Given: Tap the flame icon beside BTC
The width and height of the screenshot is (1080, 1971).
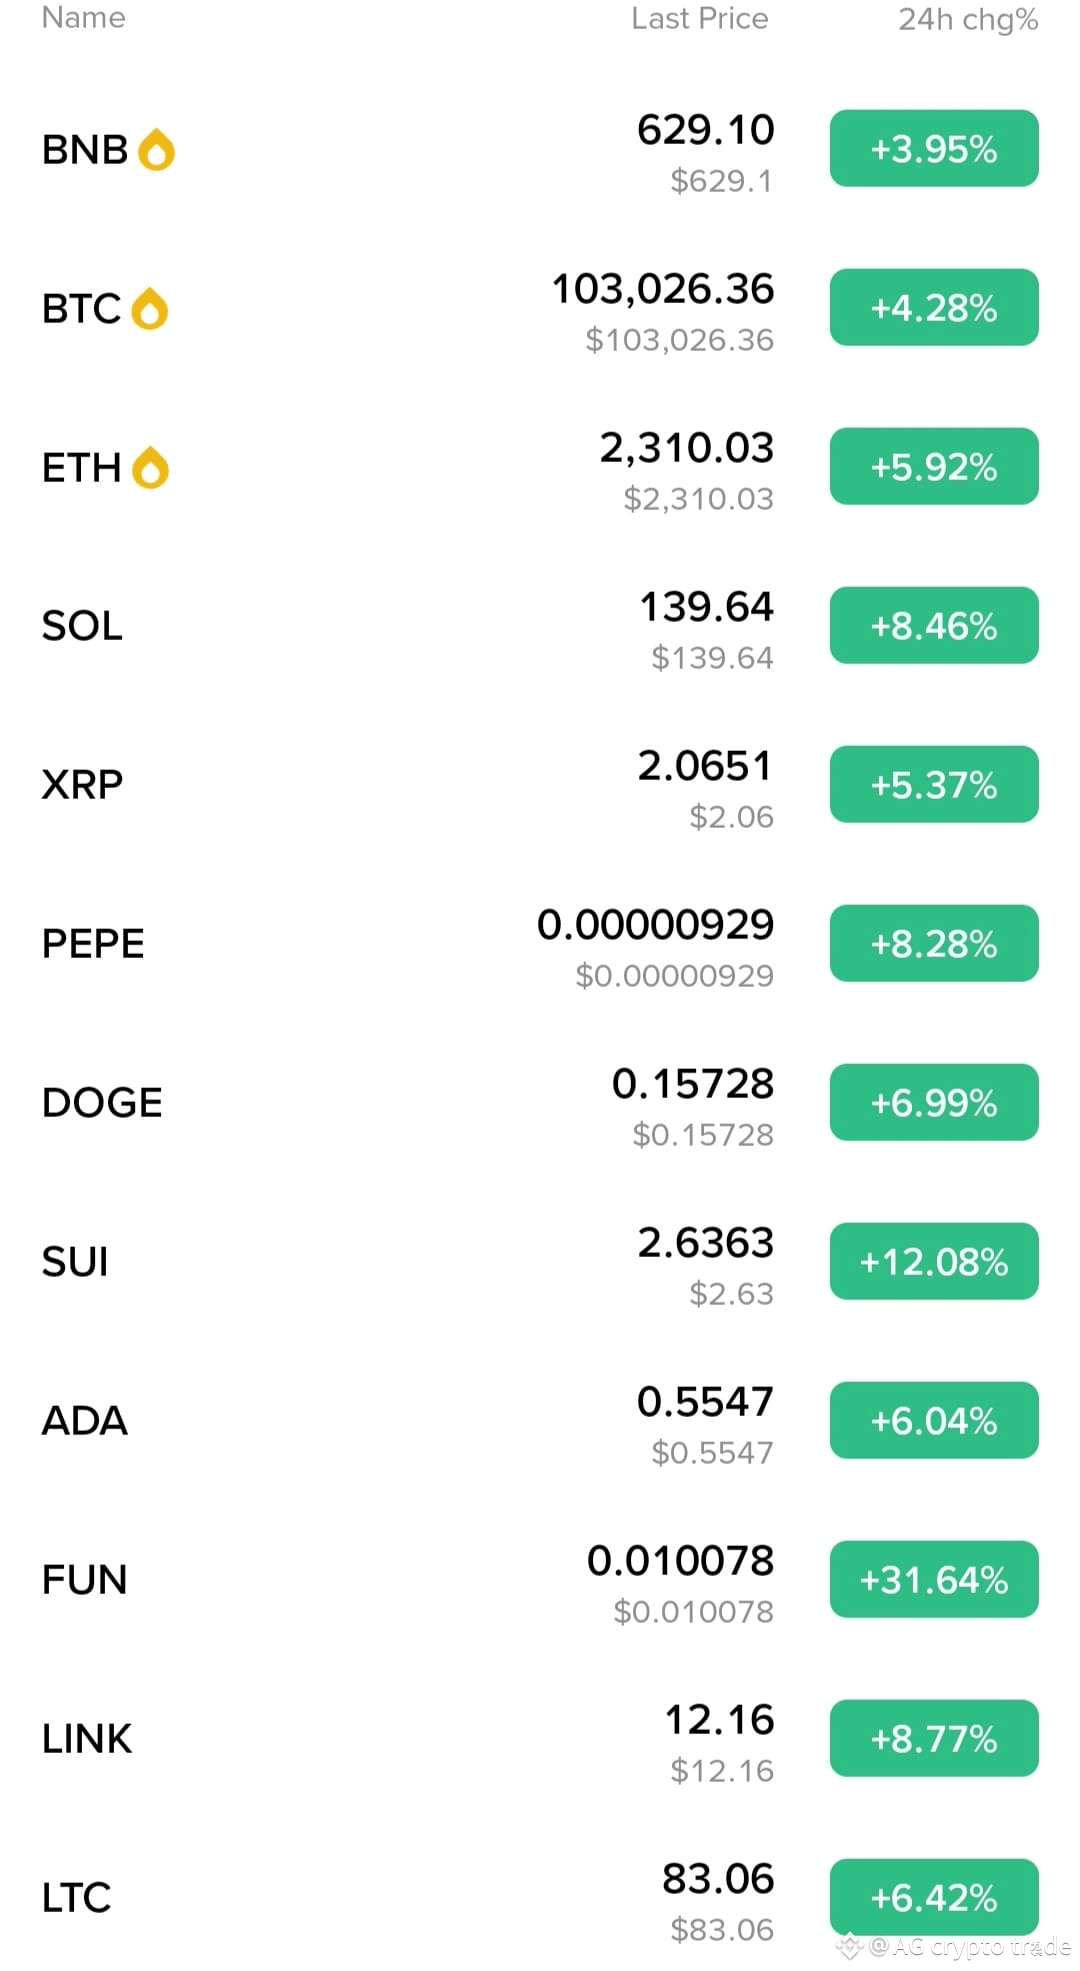Looking at the screenshot, I should (x=150, y=308).
